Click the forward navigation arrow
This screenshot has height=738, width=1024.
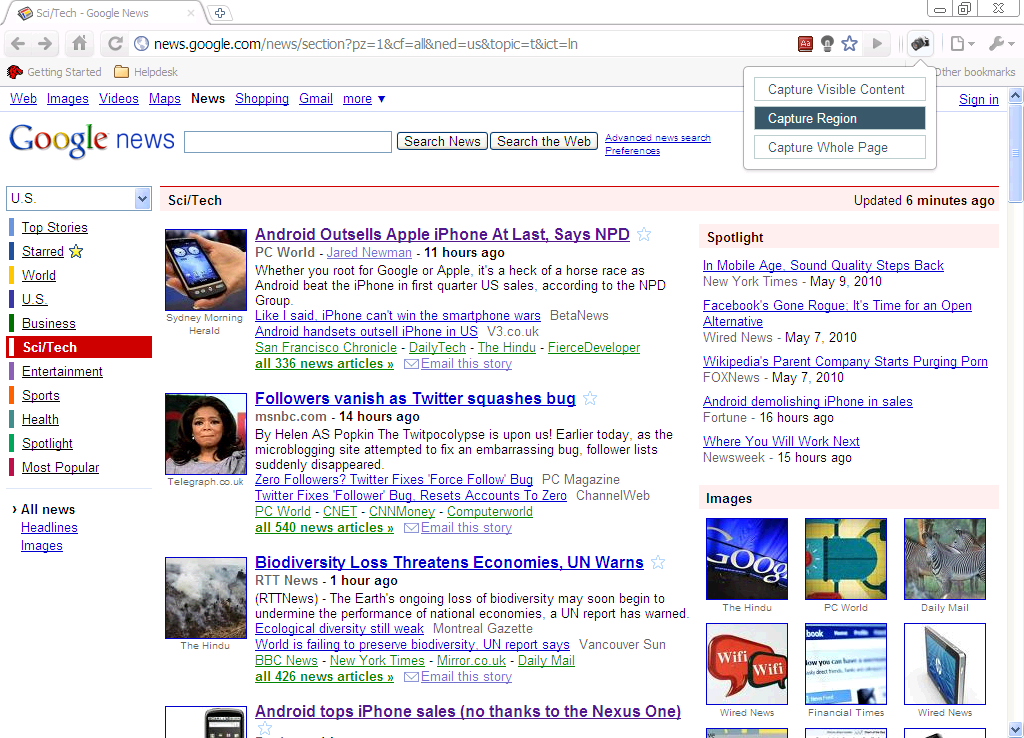(x=46, y=44)
